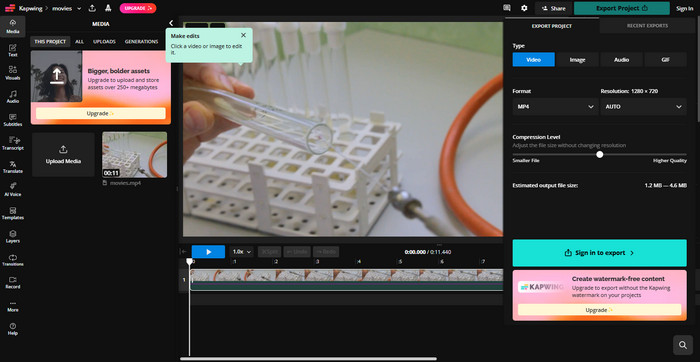700x362 pixels.
Task: Jump to timeline start arrow
Action: [183, 252]
